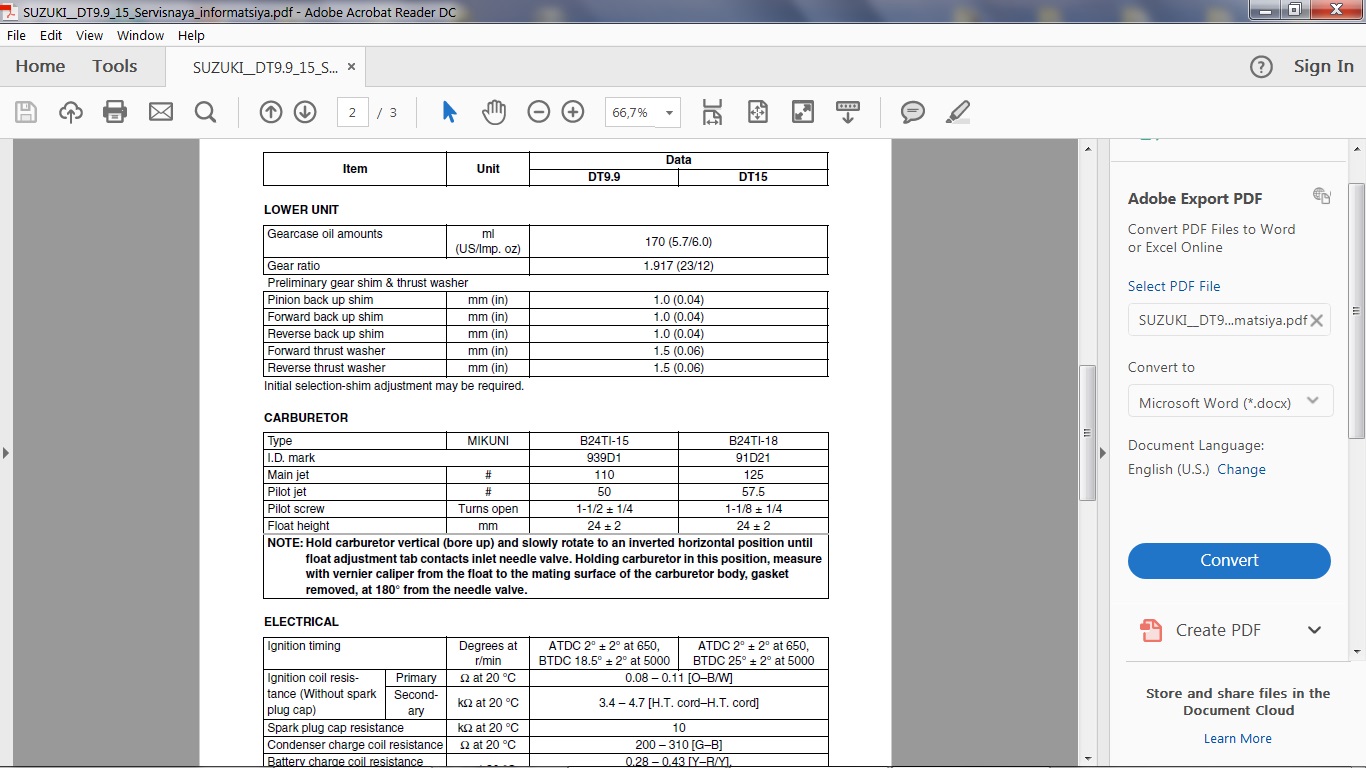Open the Find text magnifier icon
Image resolution: width=1366 pixels, height=770 pixels.
point(205,112)
